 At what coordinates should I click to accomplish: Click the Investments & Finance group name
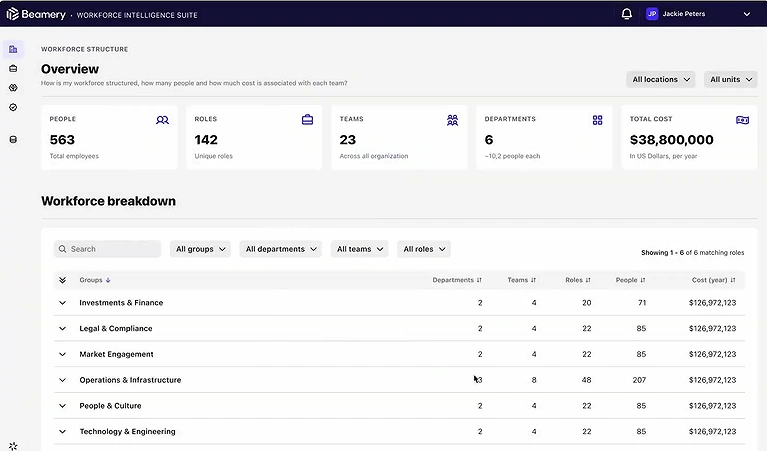click(121, 303)
